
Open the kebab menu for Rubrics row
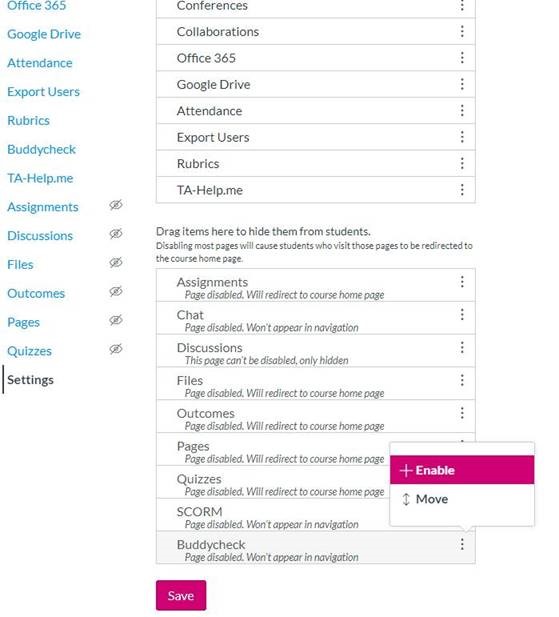tap(462, 163)
